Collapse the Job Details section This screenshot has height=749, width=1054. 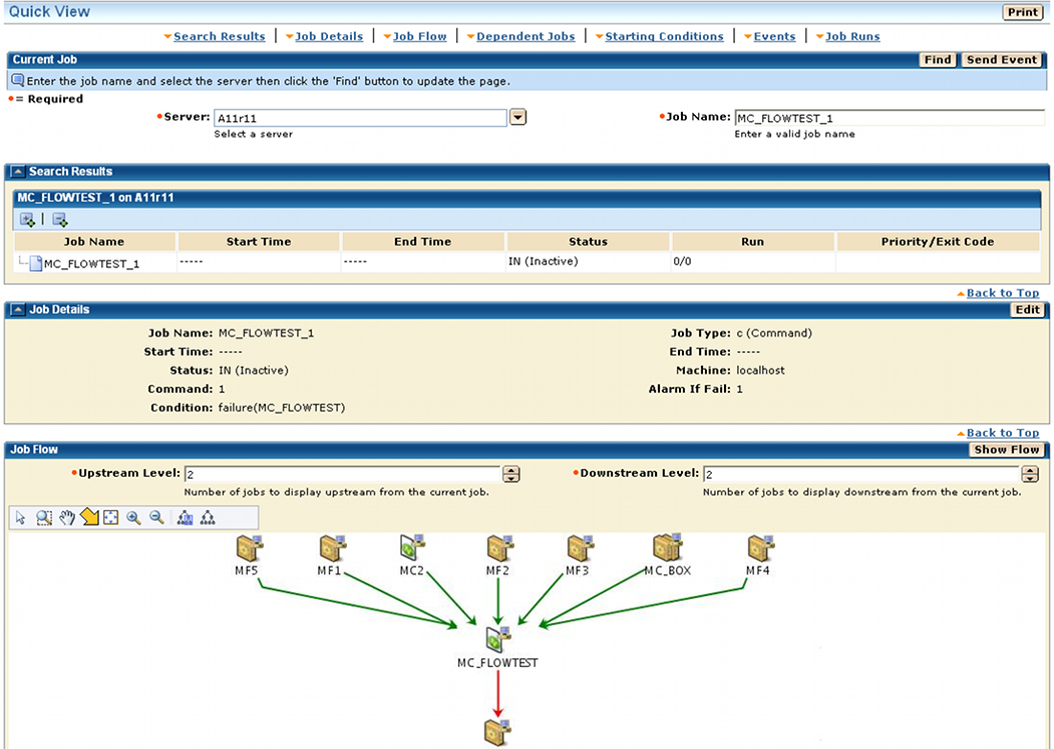(x=18, y=310)
